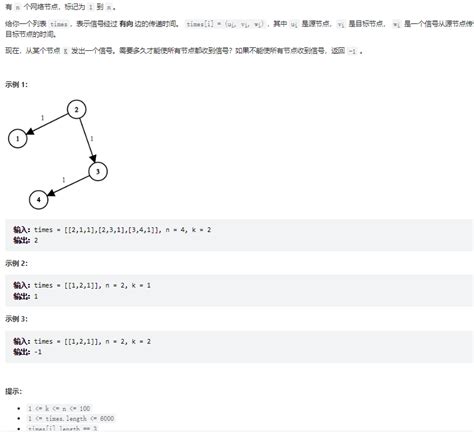This screenshot has width=474, height=436.
Task: Click example 1 input line with n = 4, k = 2
Action: pos(112,230)
